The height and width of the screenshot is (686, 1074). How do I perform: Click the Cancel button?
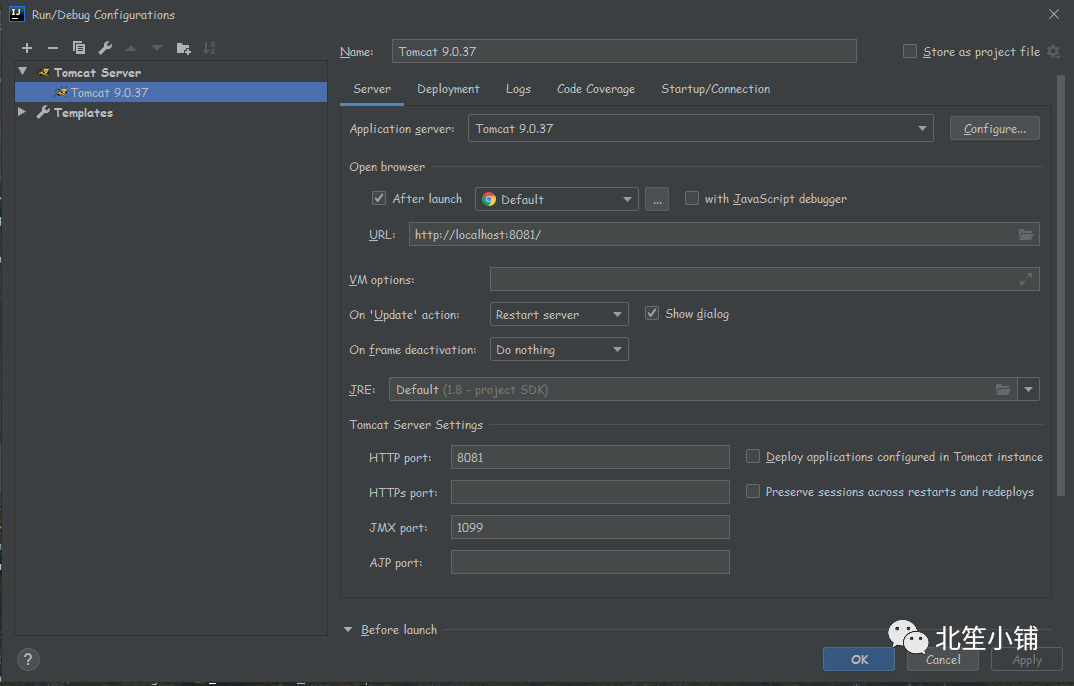(x=942, y=659)
